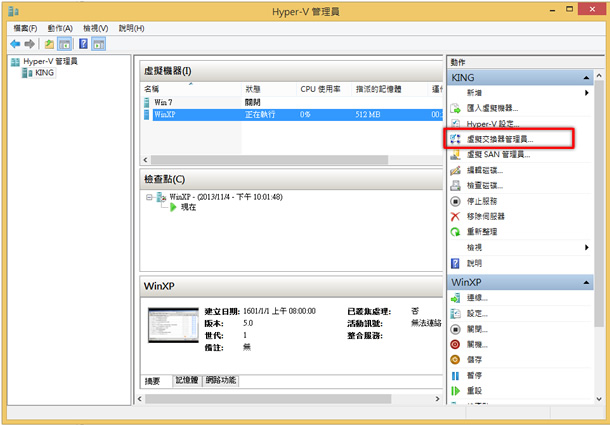Click 關閉 turn off action for WinXP
Image resolution: width=610 pixels, height=425 pixels.
click(x=477, y=329)
